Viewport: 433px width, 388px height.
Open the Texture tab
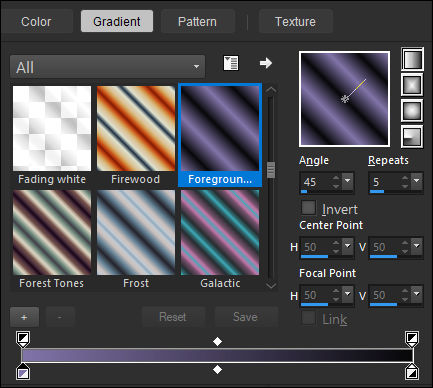coord(295,22)
